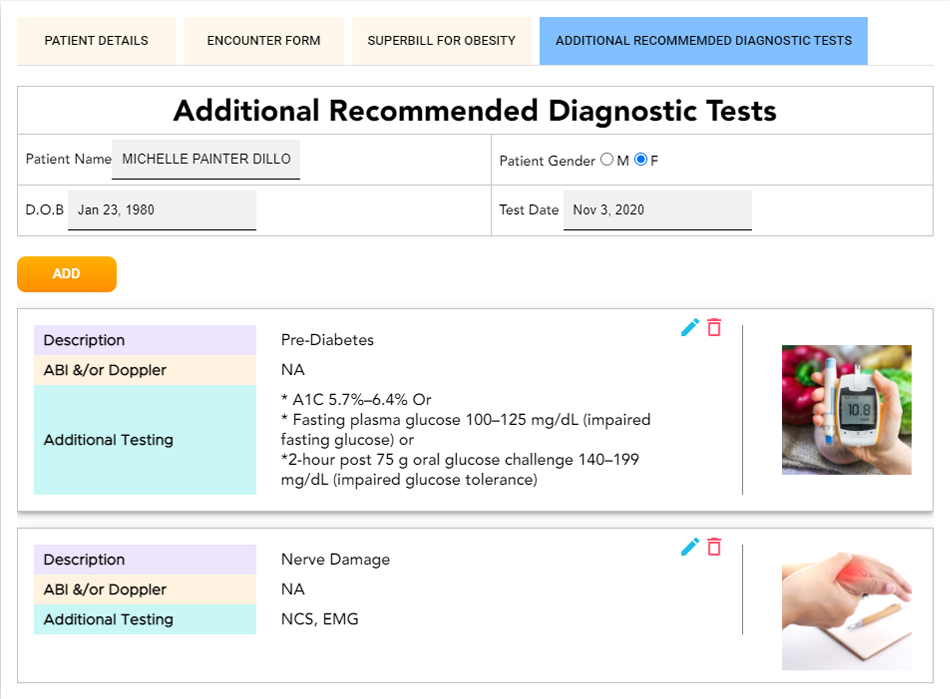The width and height of the screenshot is (950, 699).
Task: Click the glucose meter thumbnail image
Action: point(846,409)
